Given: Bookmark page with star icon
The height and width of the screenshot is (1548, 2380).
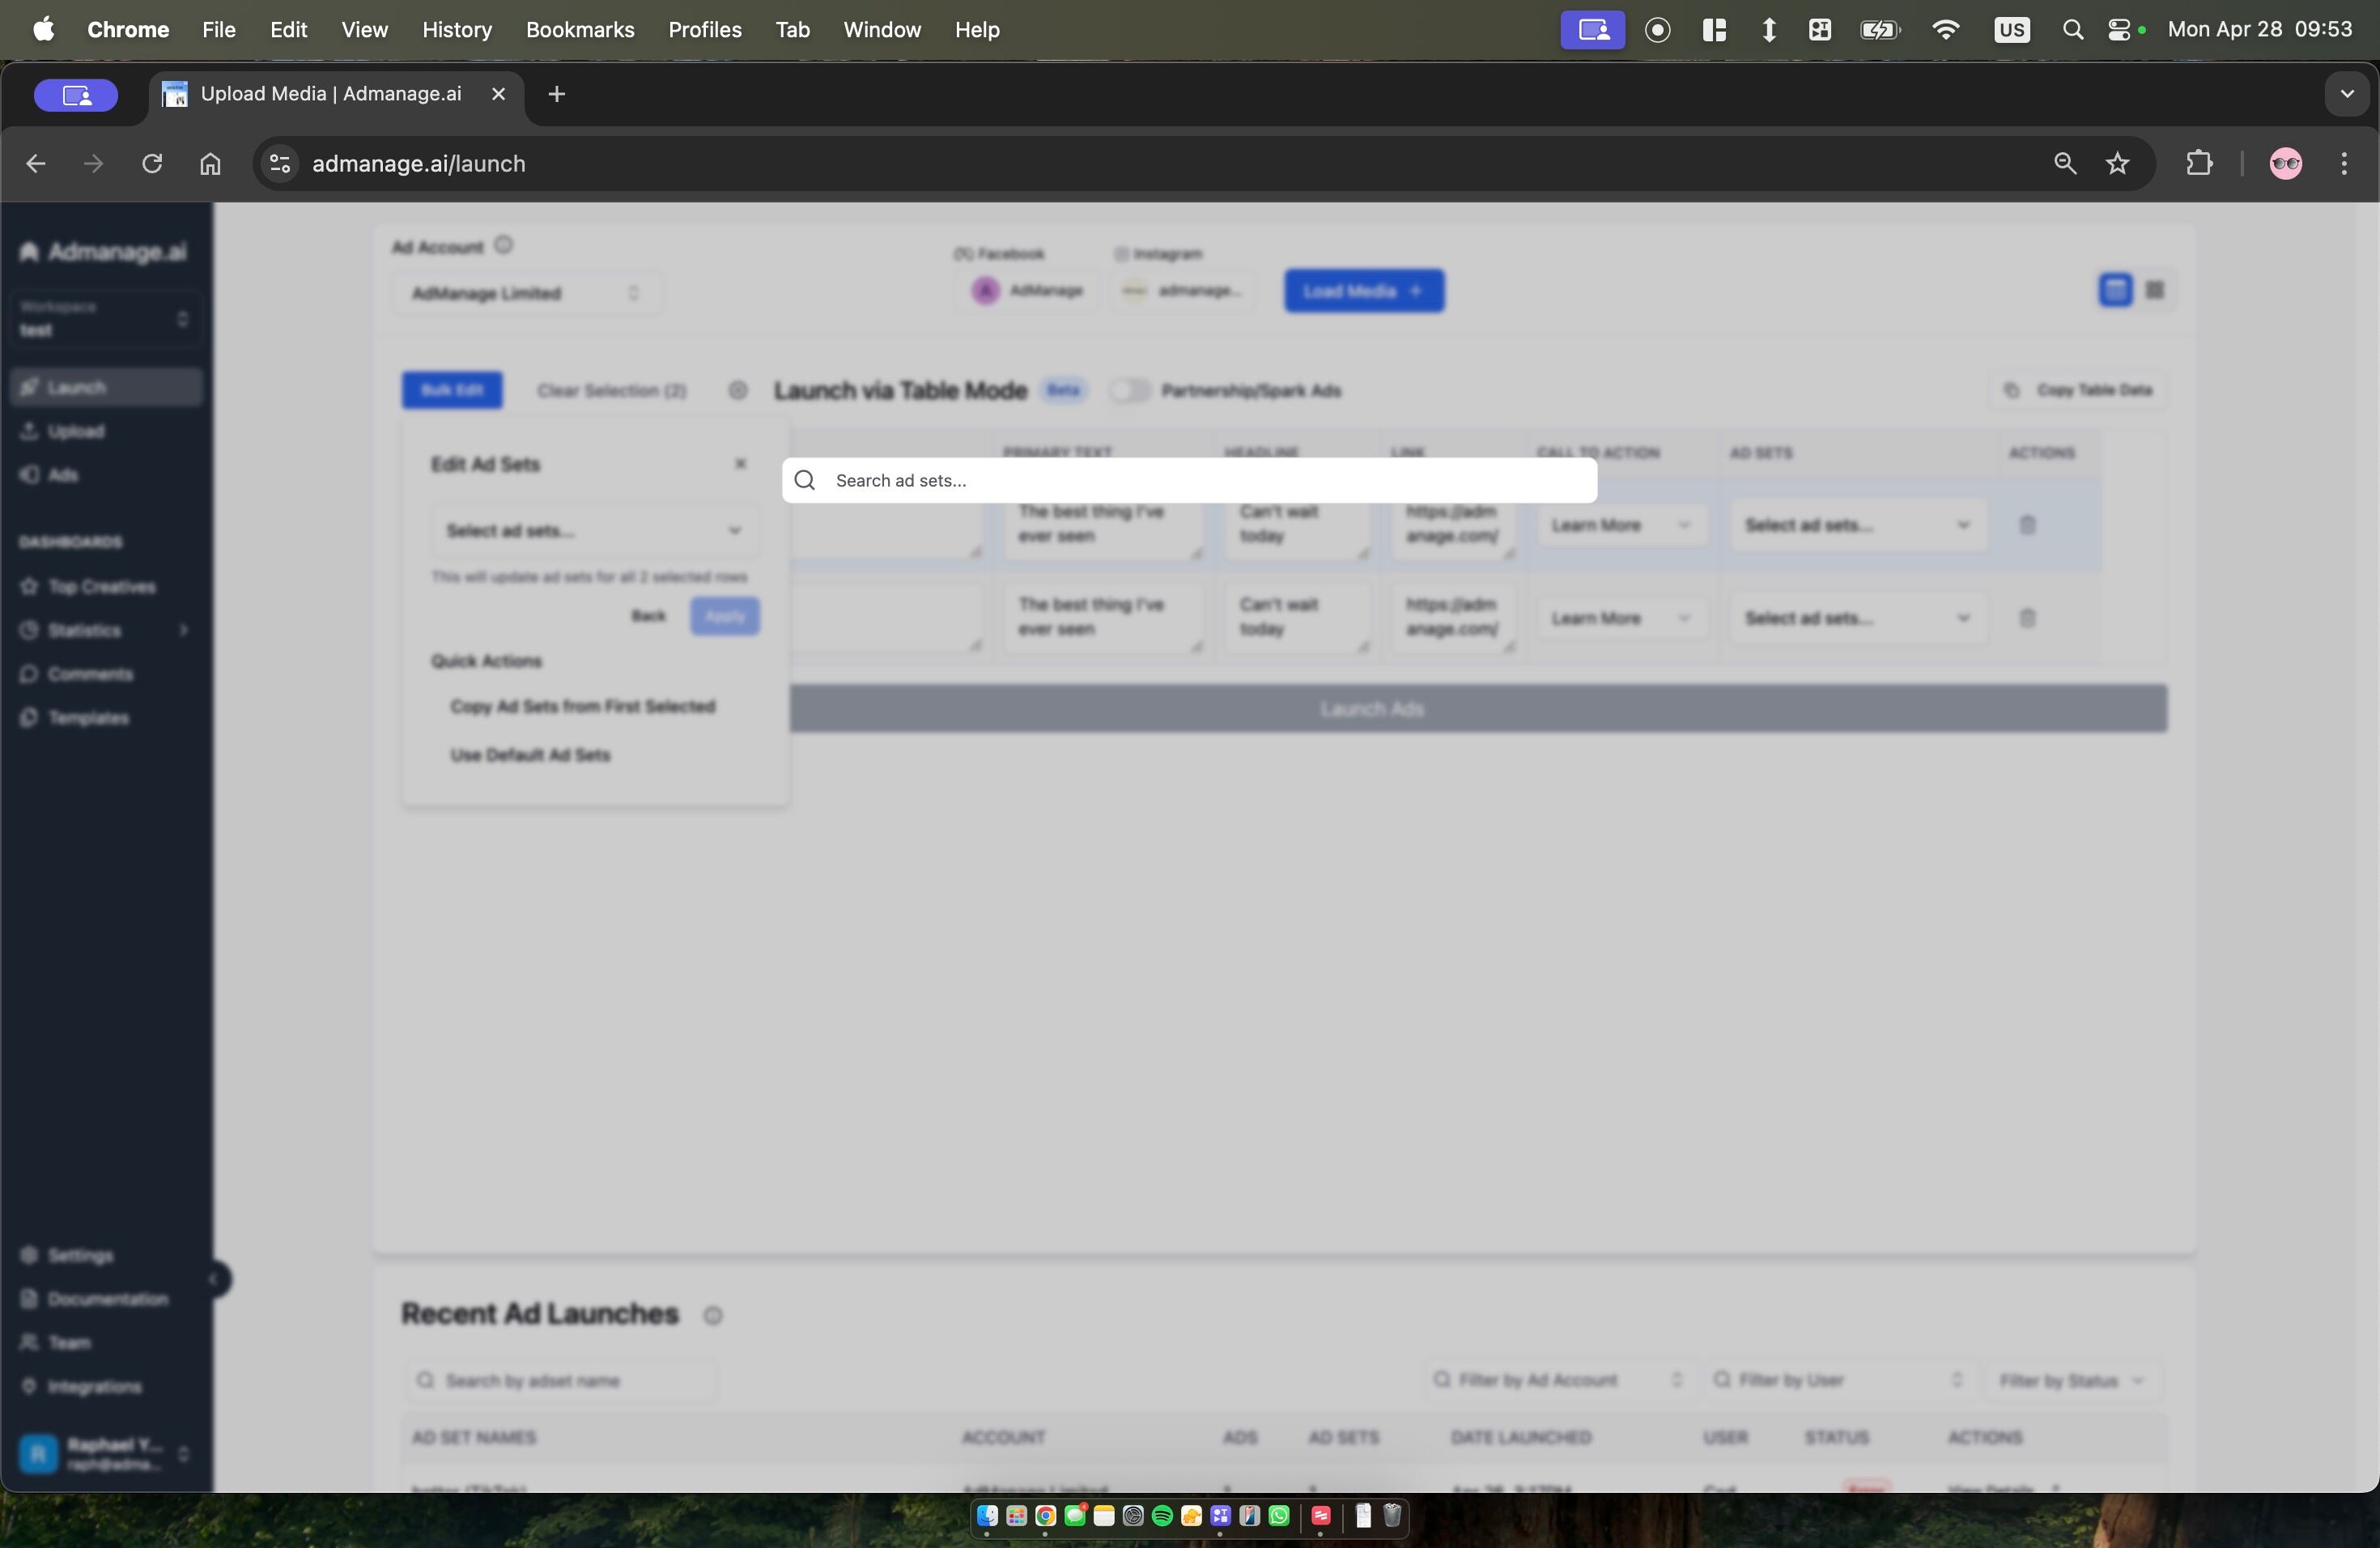Looking at the screenshot, I should tap(2117, 163).
